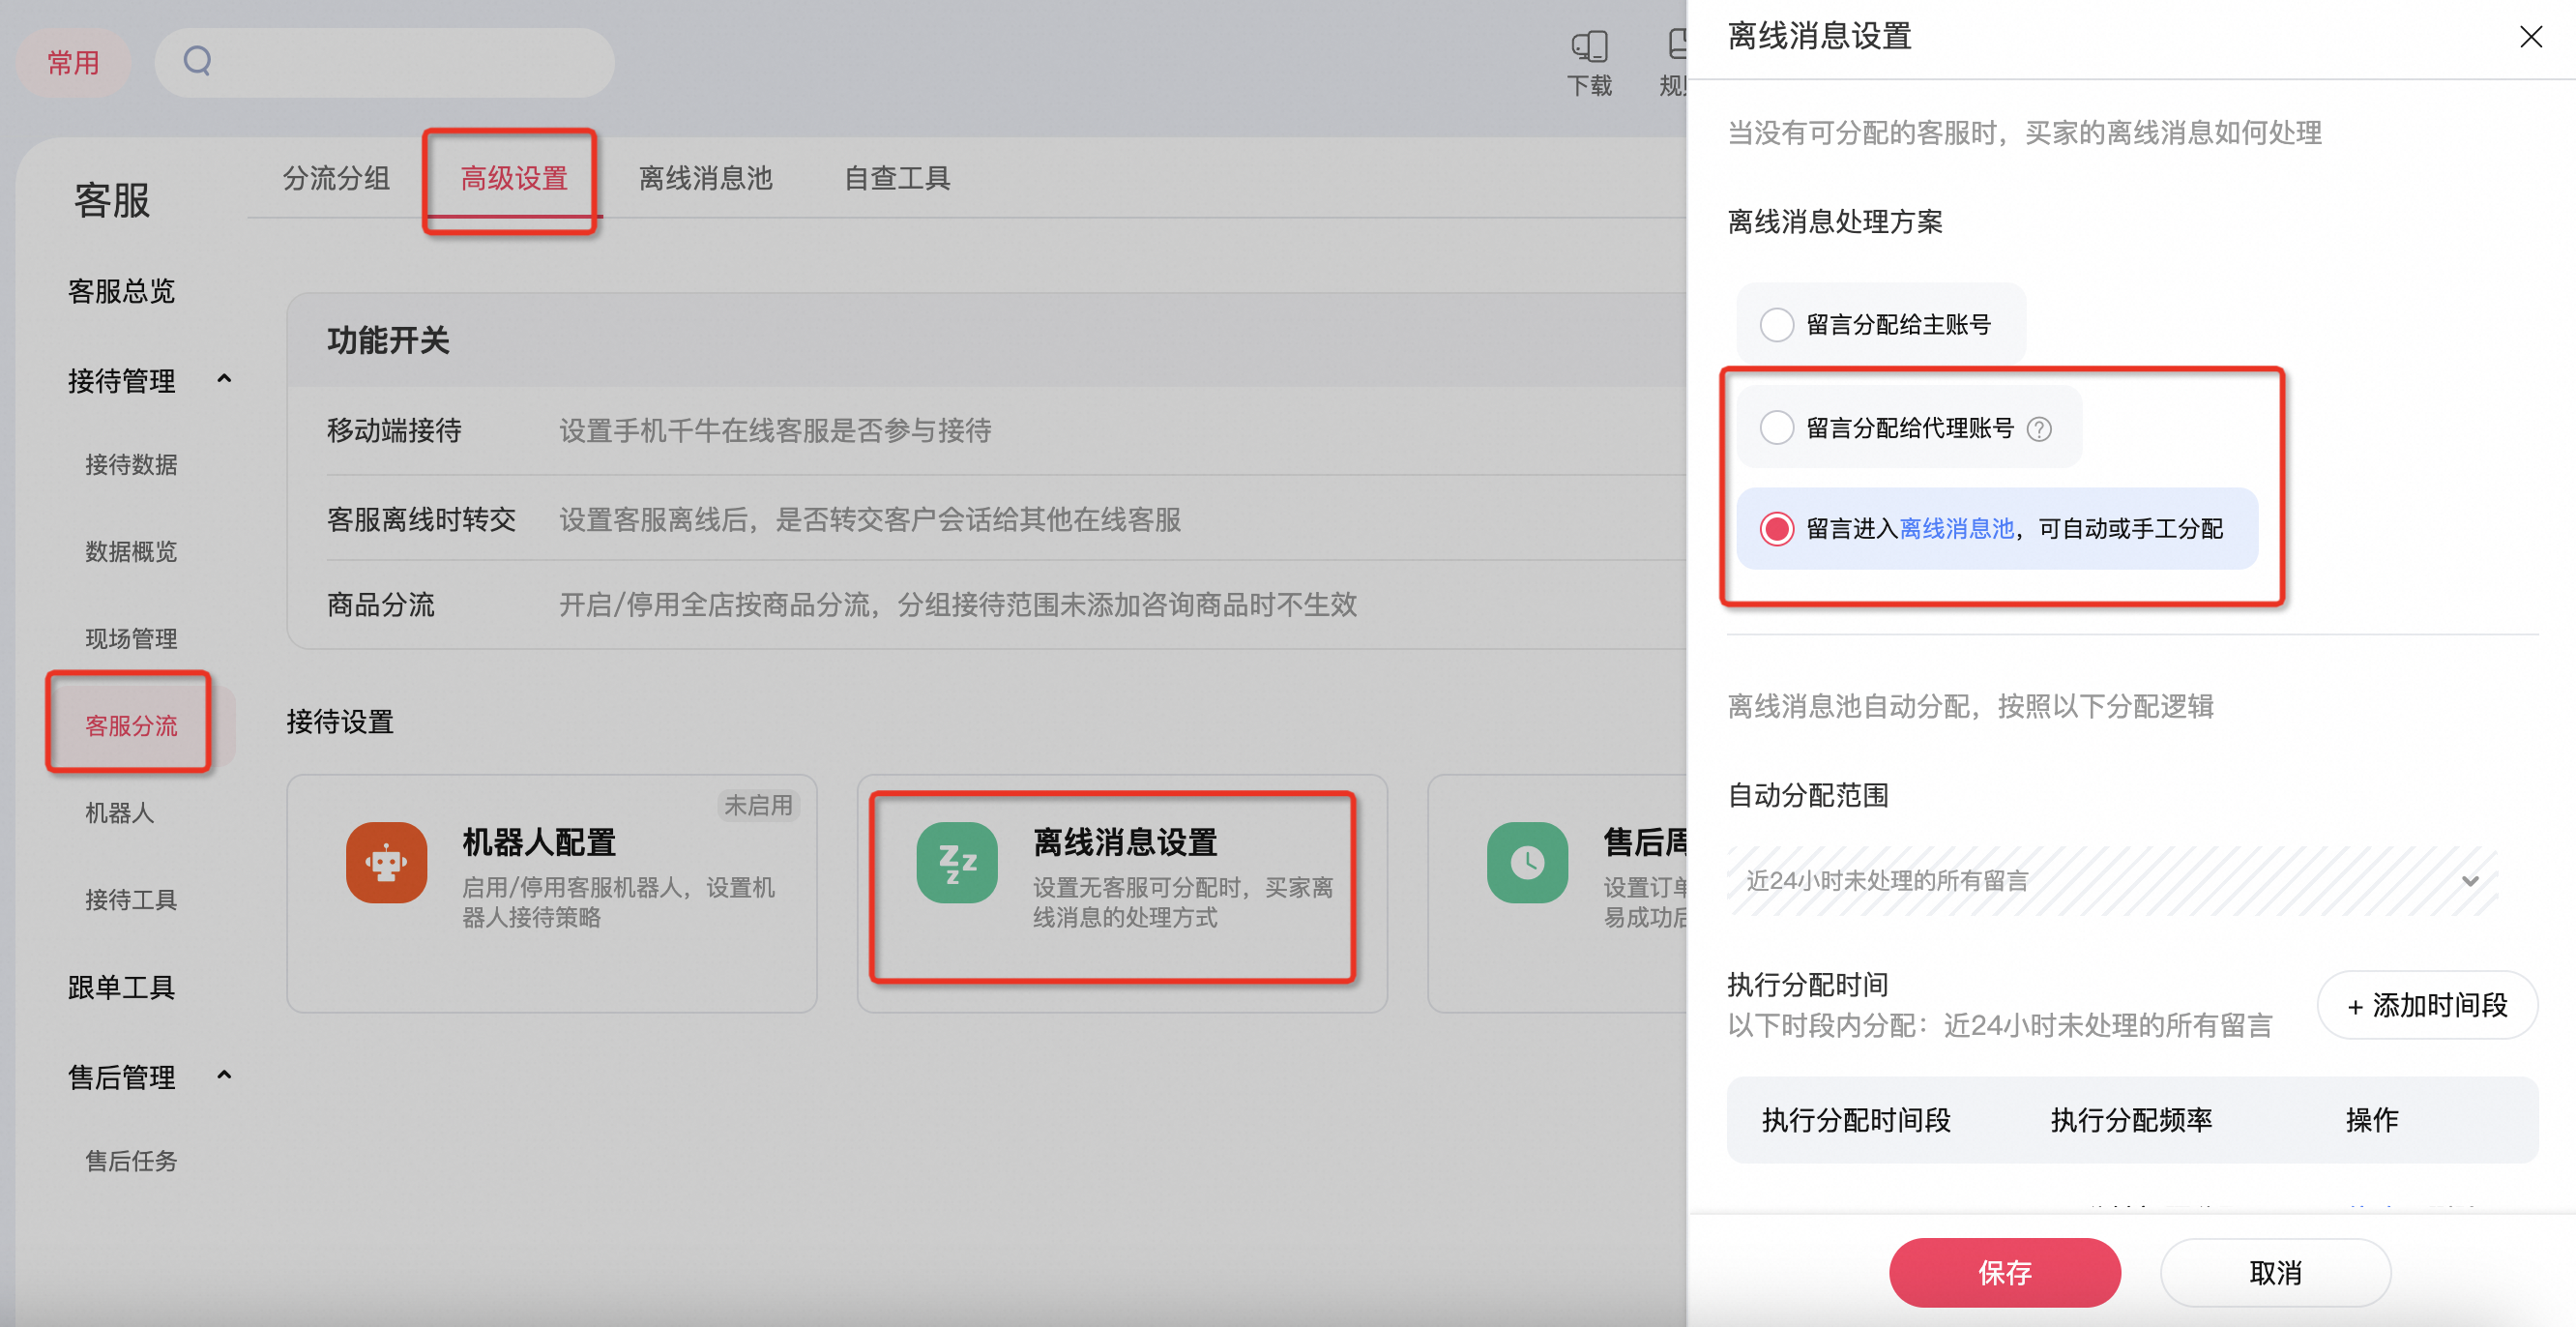The width and height of the screenshot is (2576, 1327).
Task: Open 客服分流 in the sidebar
Action: pyautogui.click(x=131, y=725)
